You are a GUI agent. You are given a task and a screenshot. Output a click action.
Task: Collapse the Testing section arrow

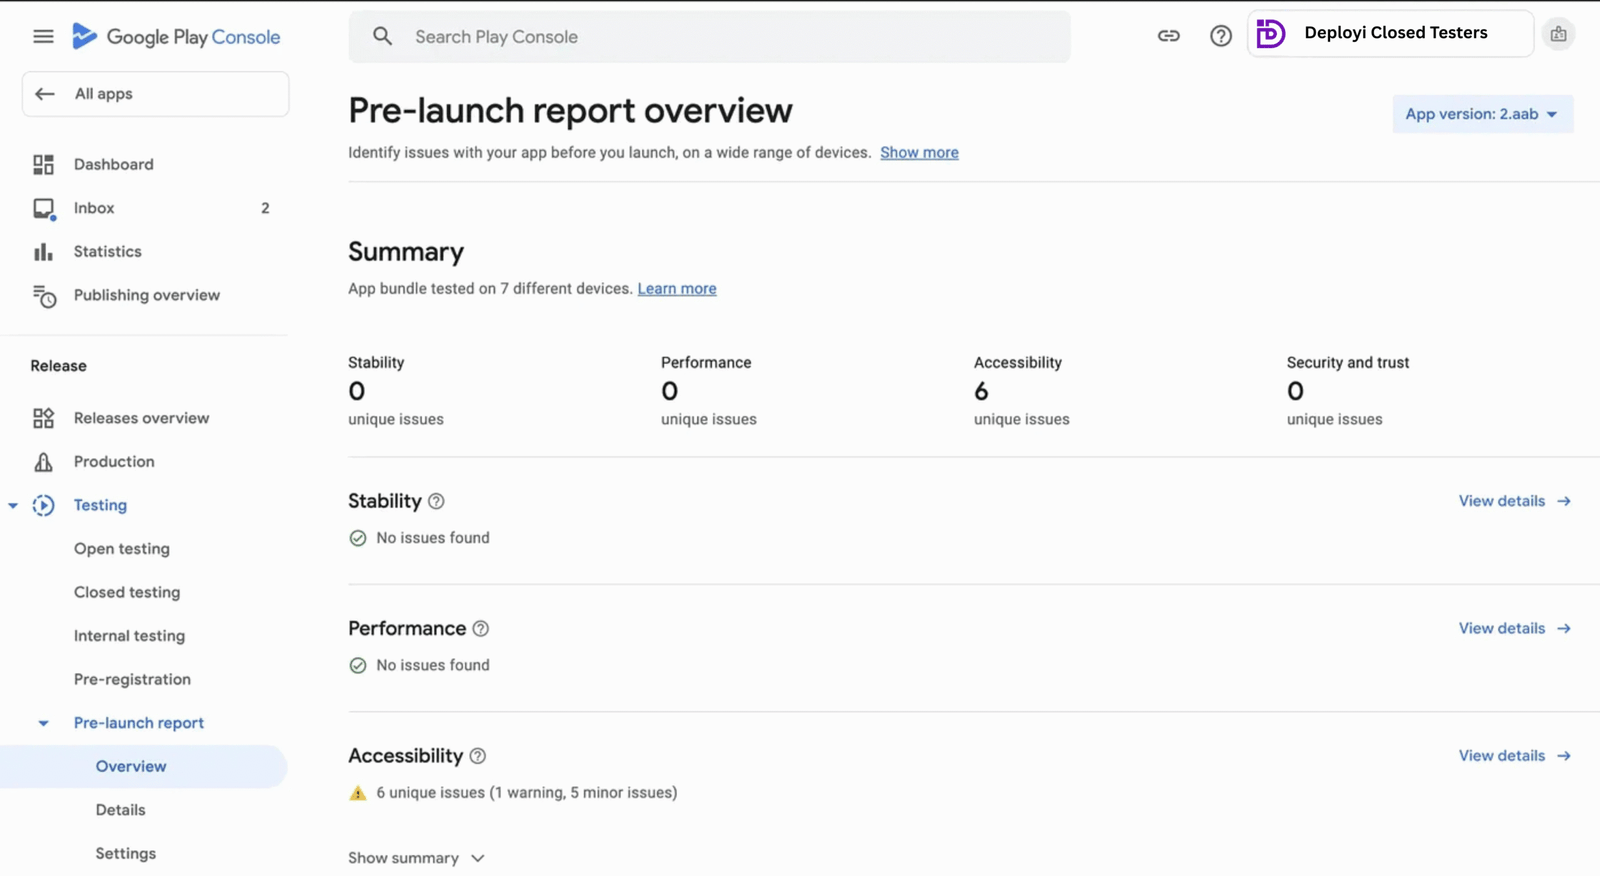13,506
